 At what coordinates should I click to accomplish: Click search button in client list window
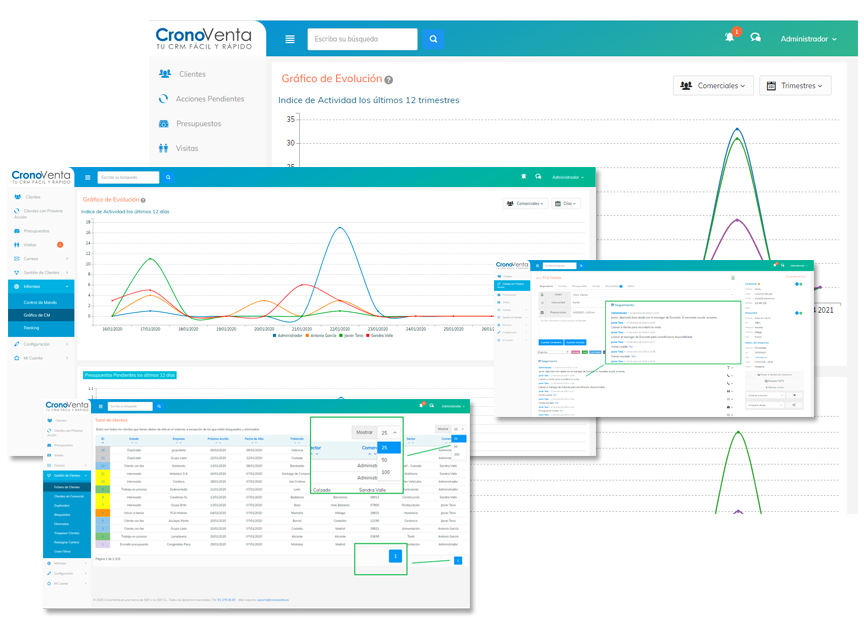click(159, 406)
